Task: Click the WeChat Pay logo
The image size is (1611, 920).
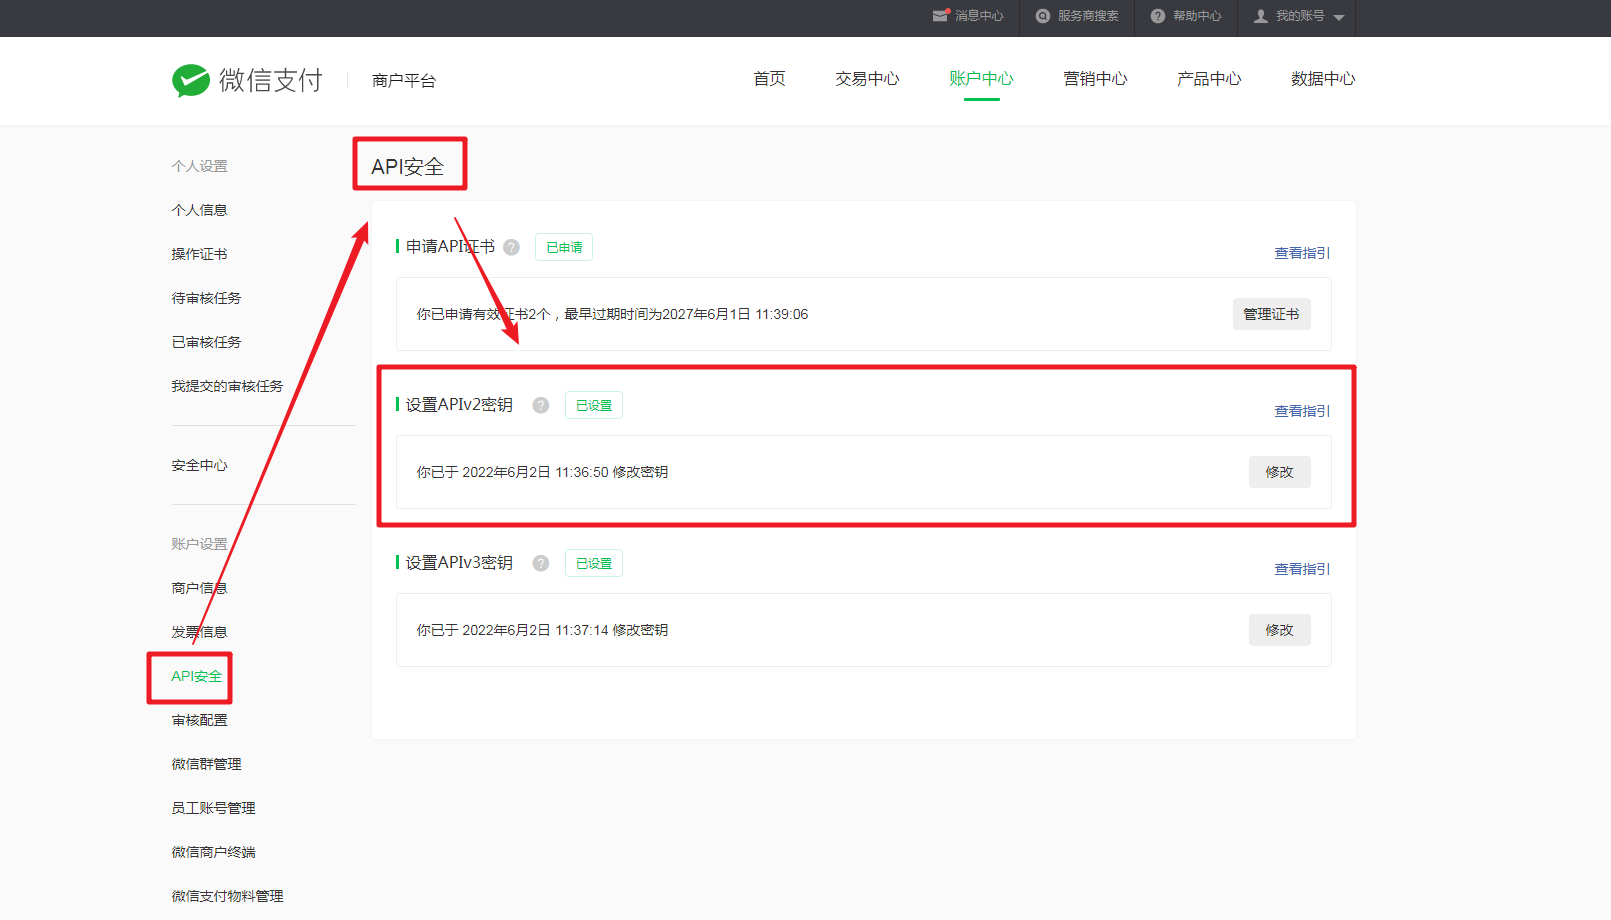Action: [247, 80]
